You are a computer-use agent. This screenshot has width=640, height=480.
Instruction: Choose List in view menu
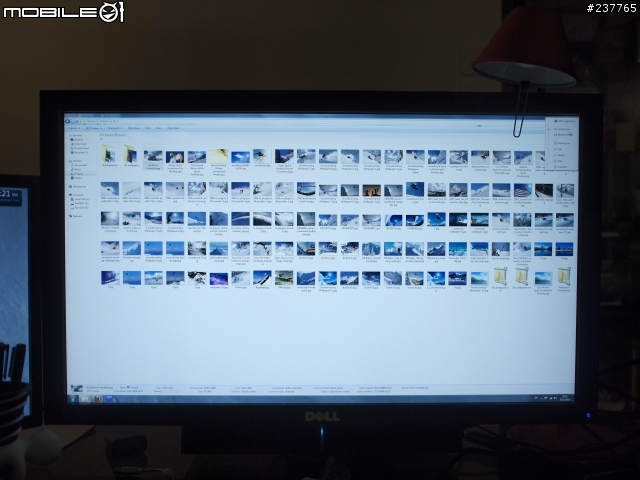click(558, 149)
